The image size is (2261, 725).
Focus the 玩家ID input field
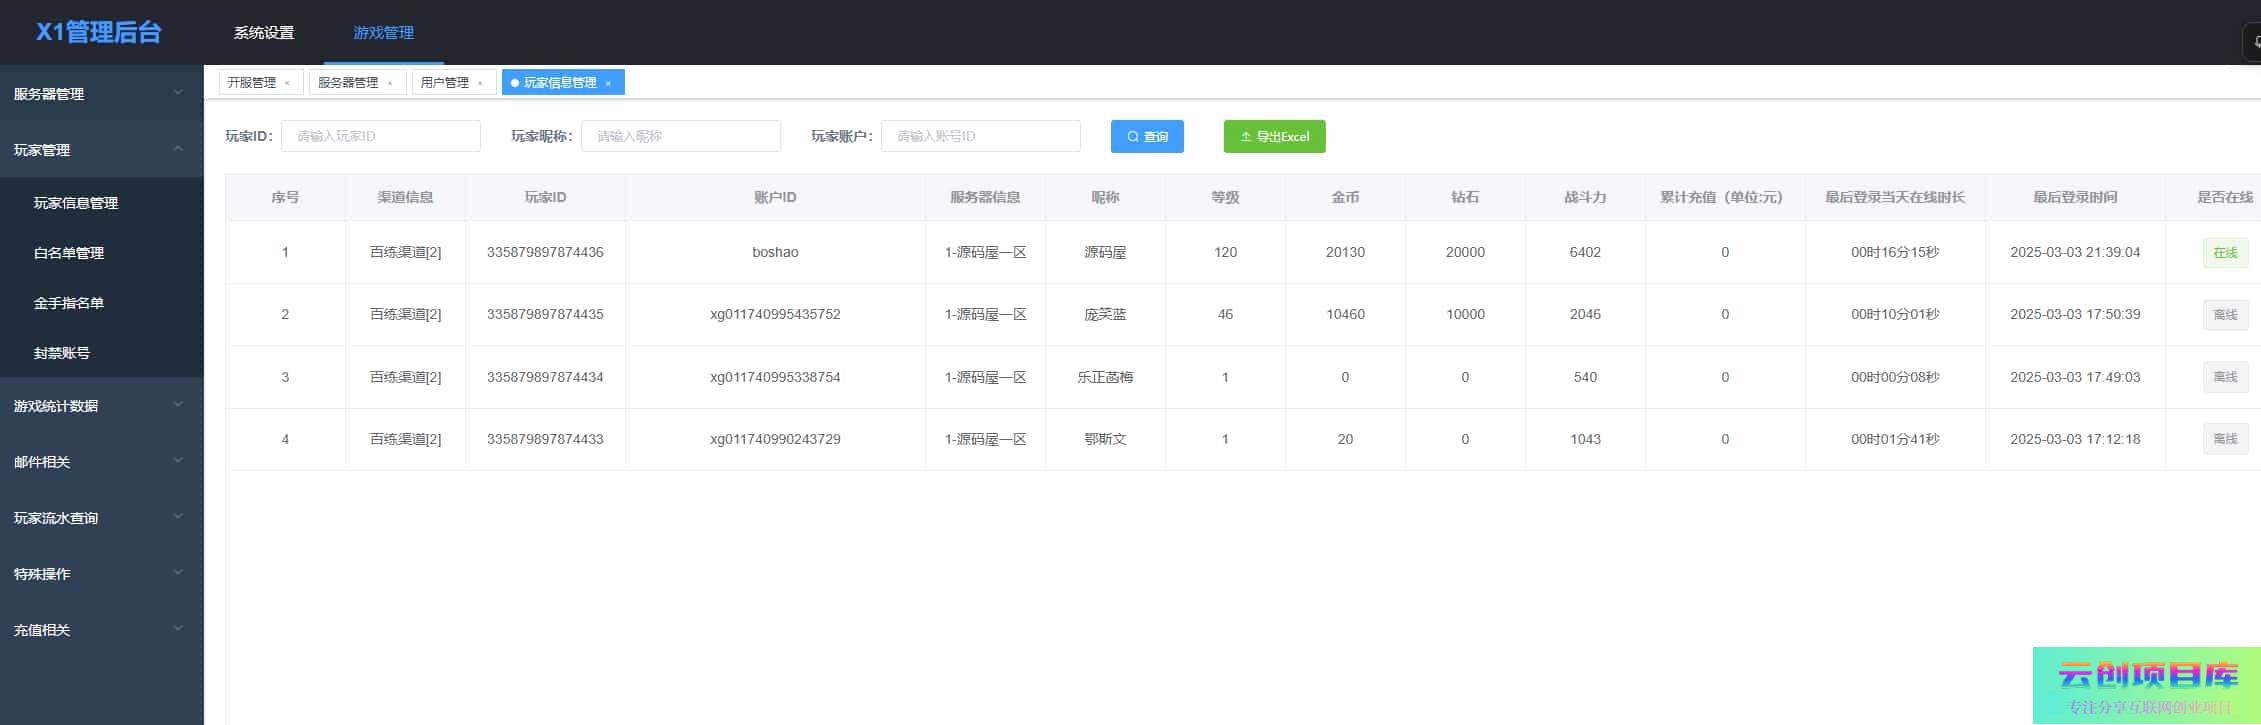380,136
